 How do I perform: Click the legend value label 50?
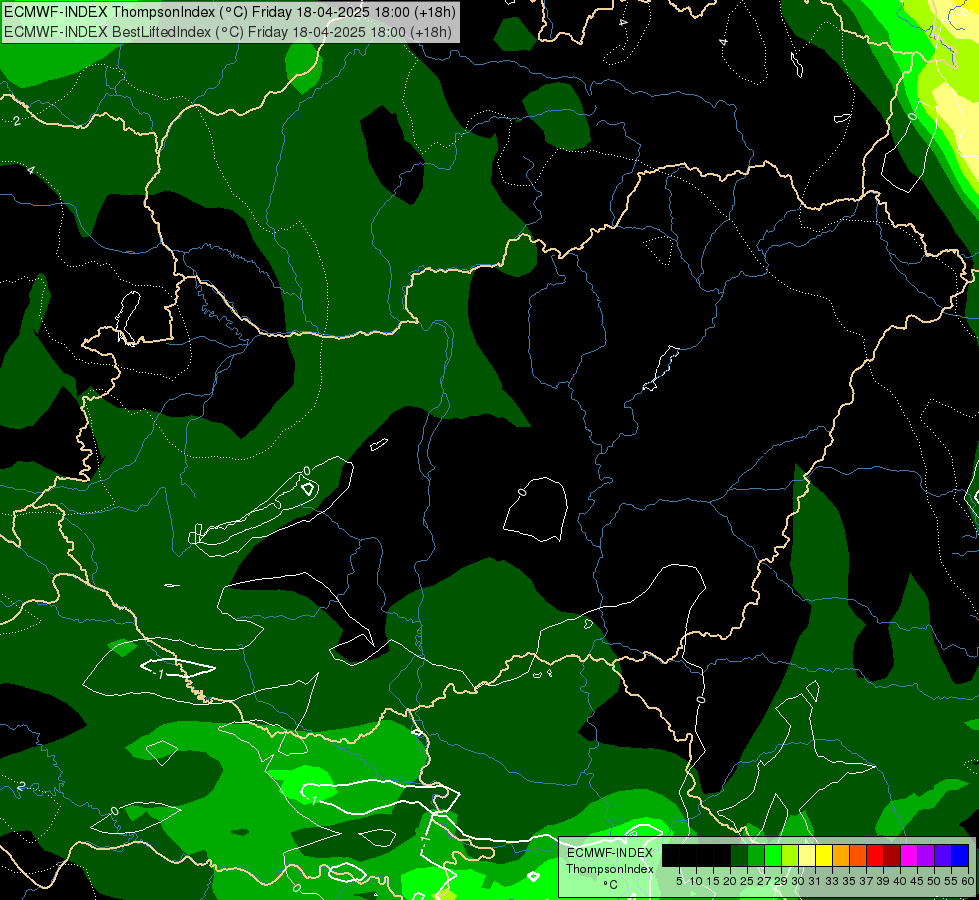pyautogui.click(x=934, y=881)
